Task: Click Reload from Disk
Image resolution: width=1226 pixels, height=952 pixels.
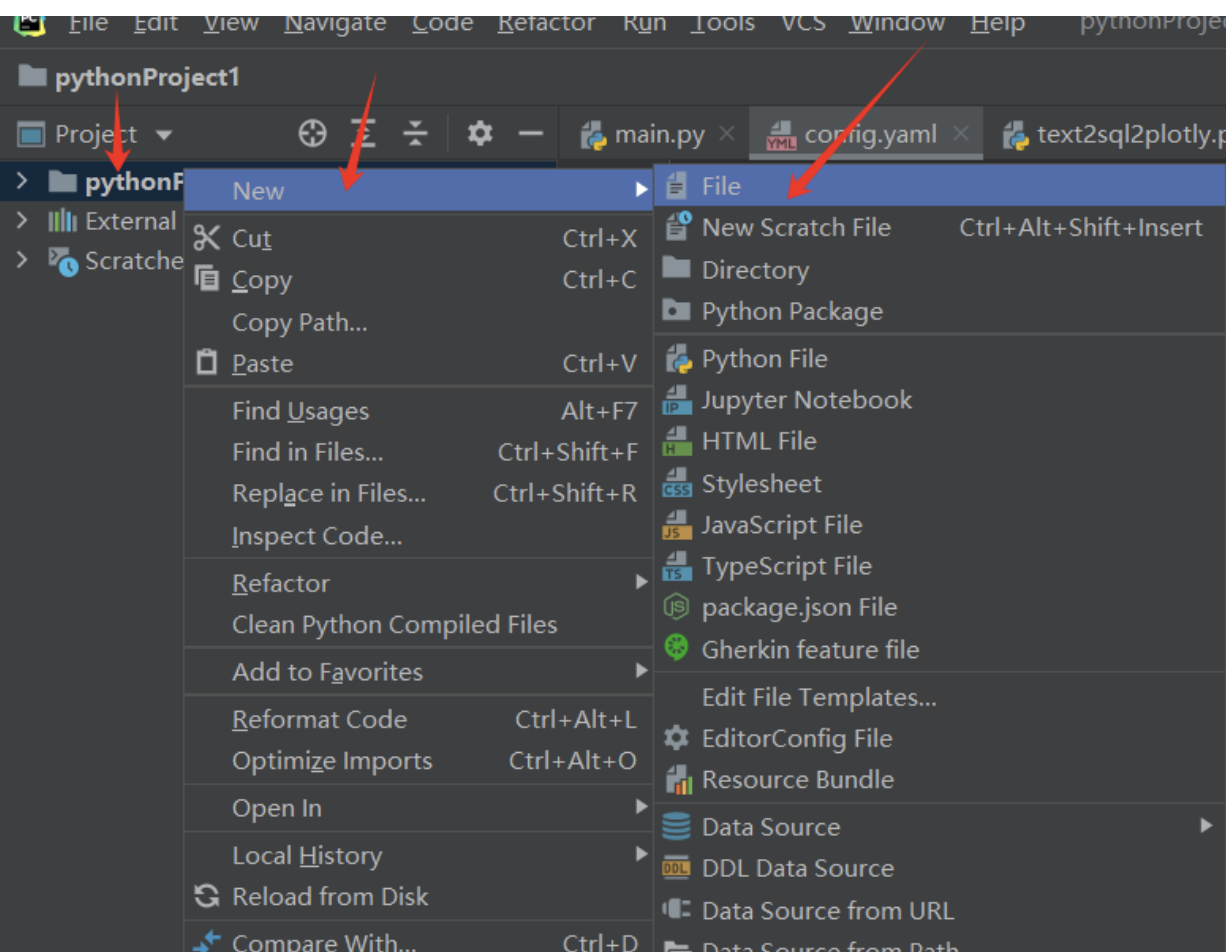Action: point(329,897)
